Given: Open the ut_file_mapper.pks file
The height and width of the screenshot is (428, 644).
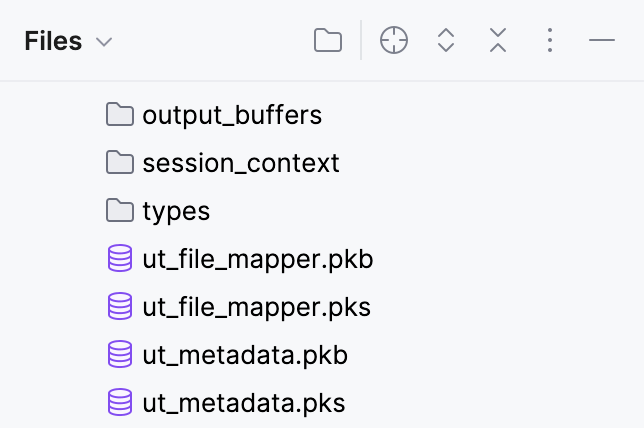Looking at the screenshot, I should [256, 307].
